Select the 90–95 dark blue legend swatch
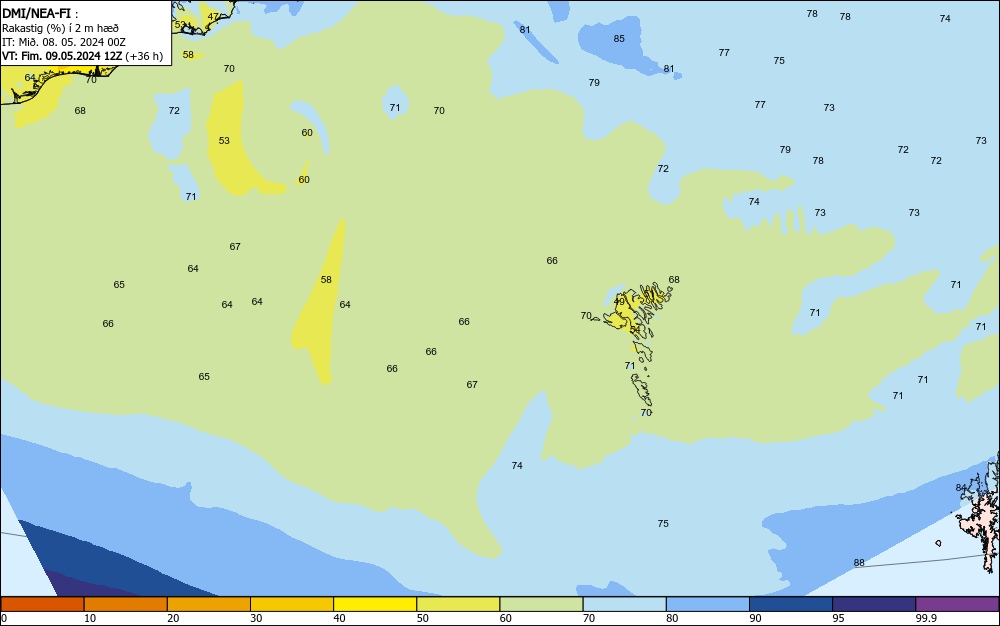The height and width of the screenshot is (626, 1000). 791,604
